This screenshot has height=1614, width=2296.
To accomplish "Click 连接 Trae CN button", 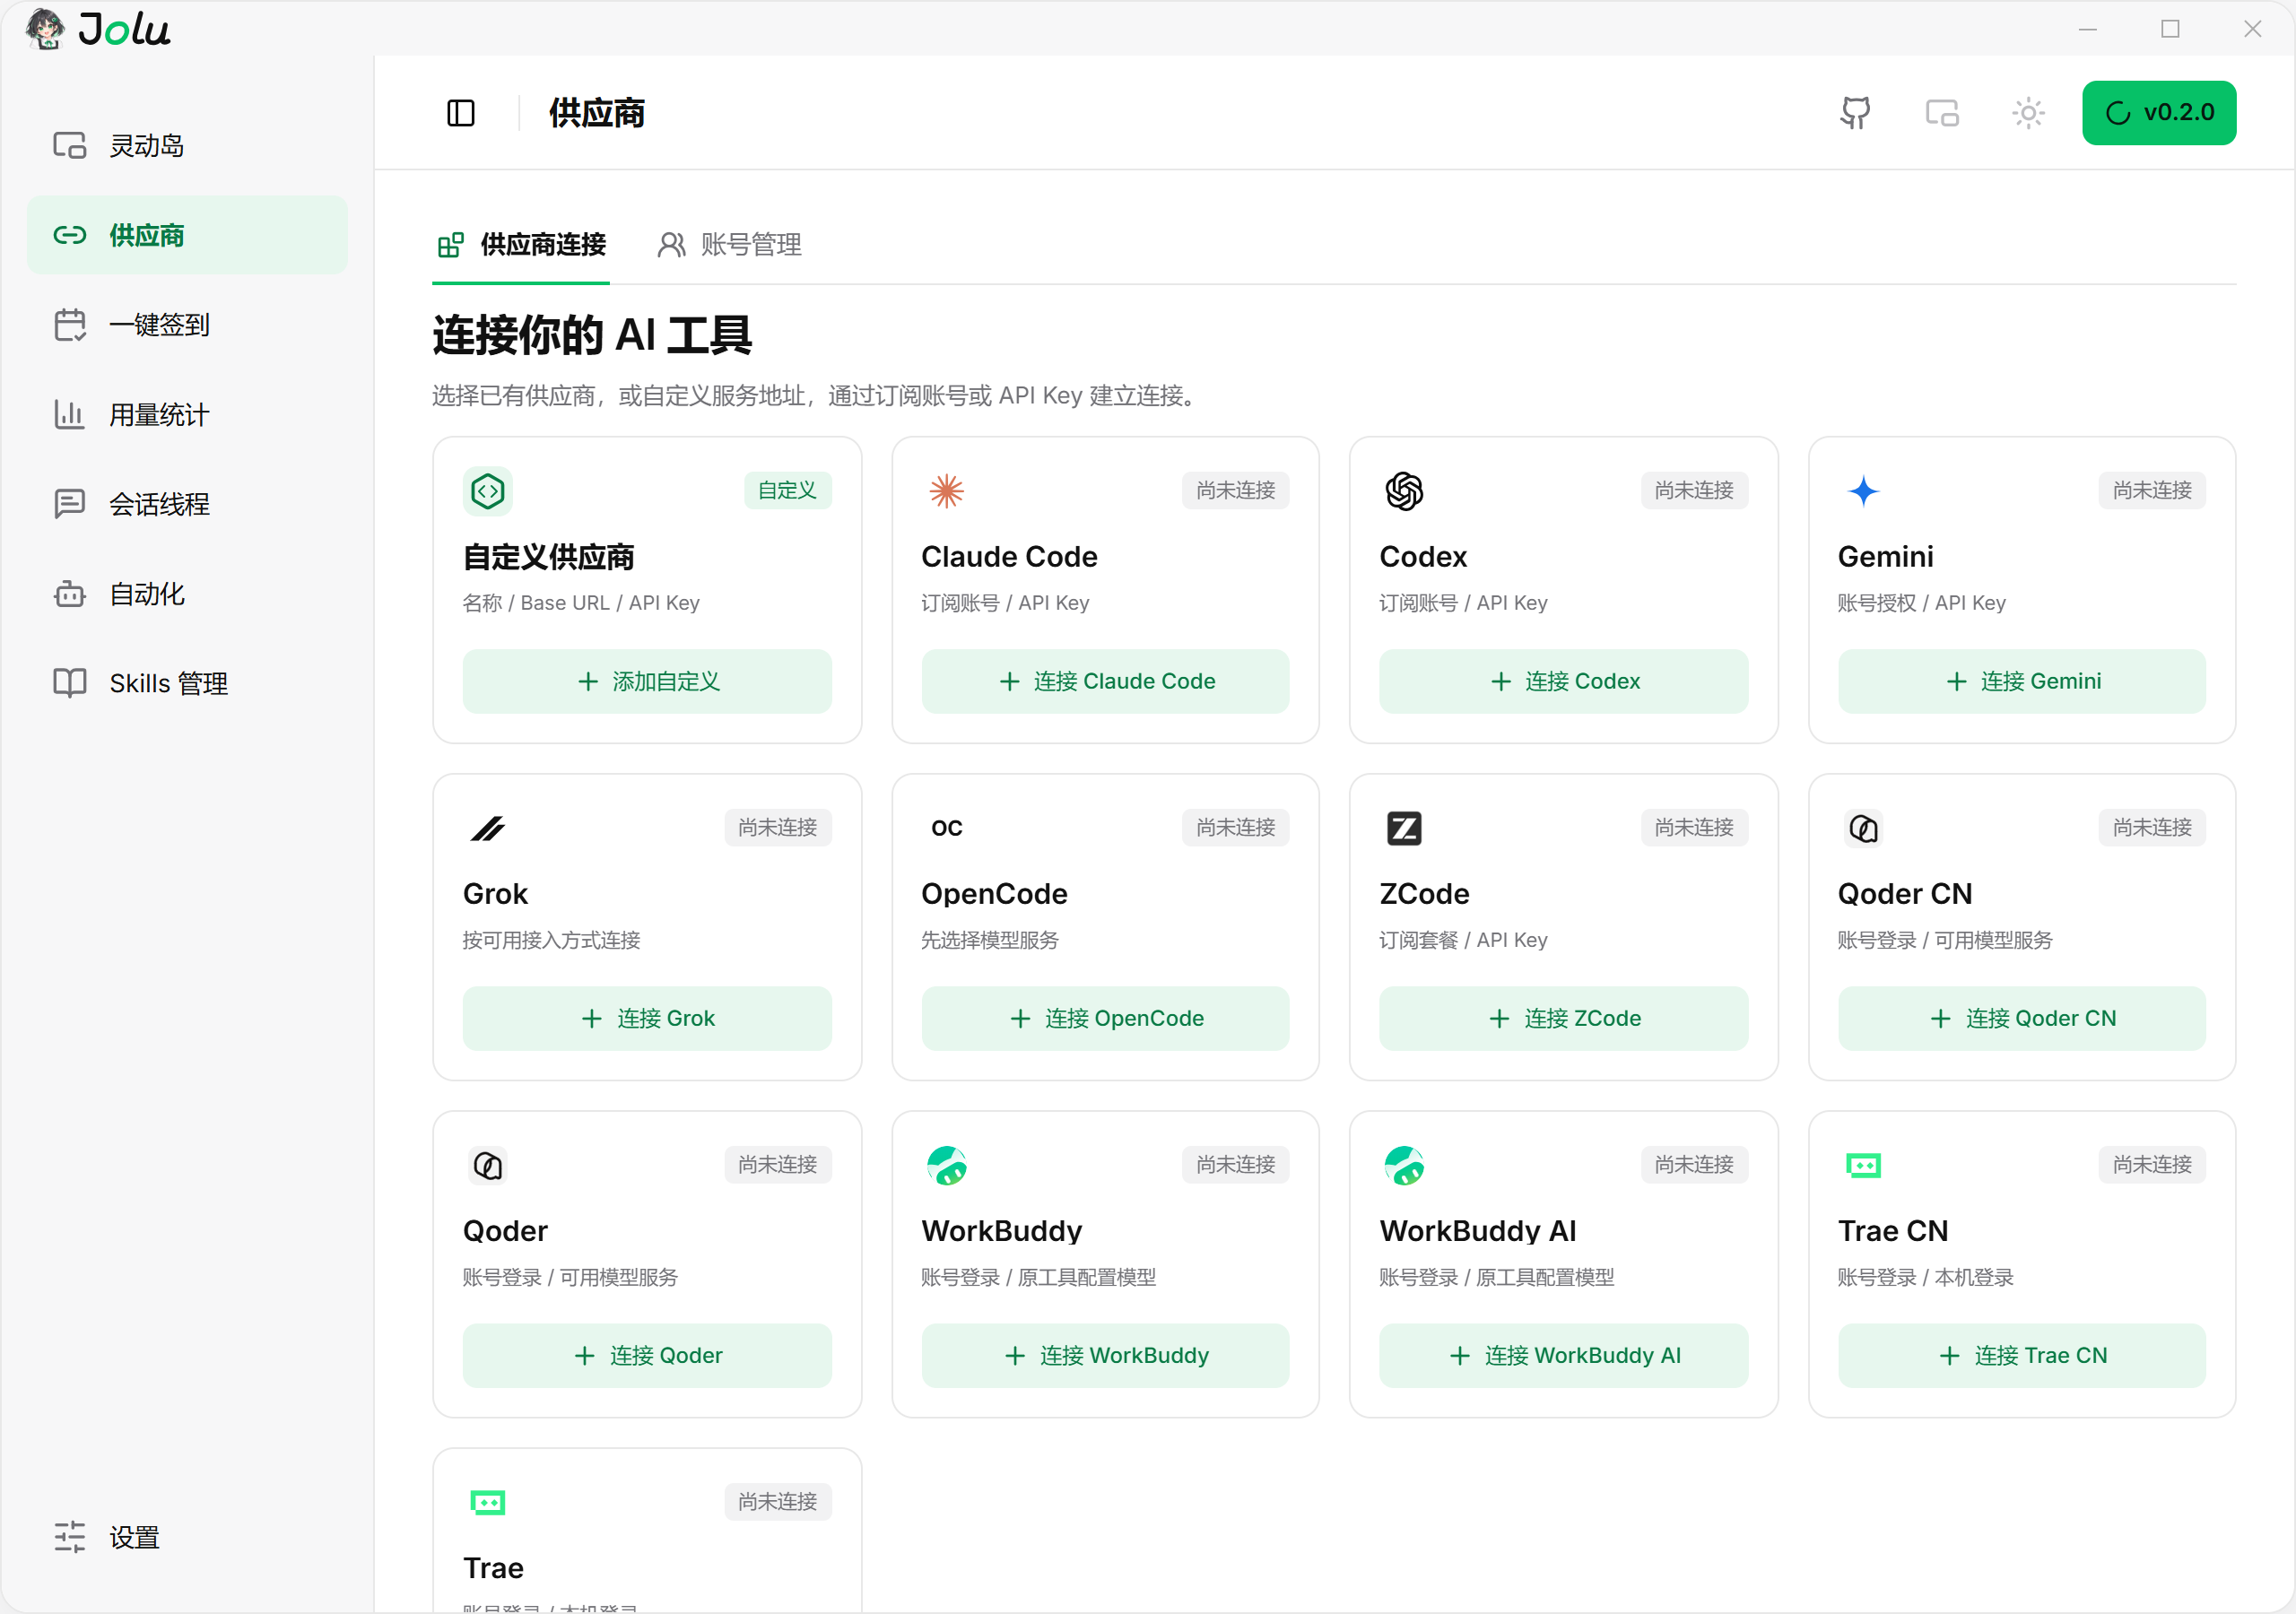I will pos(2022,1355).
